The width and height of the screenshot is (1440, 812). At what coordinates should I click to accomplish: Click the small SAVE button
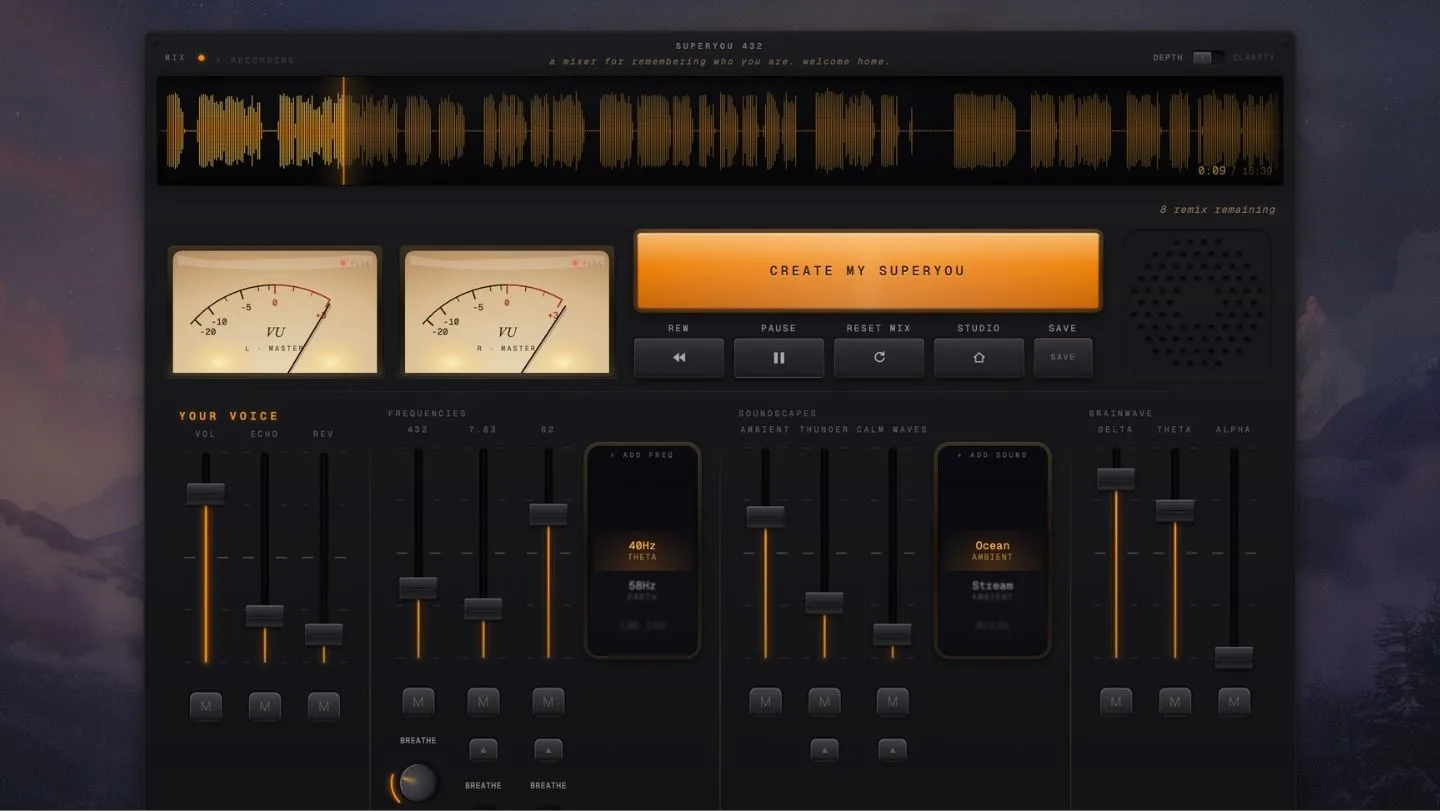pos(1063,357)
